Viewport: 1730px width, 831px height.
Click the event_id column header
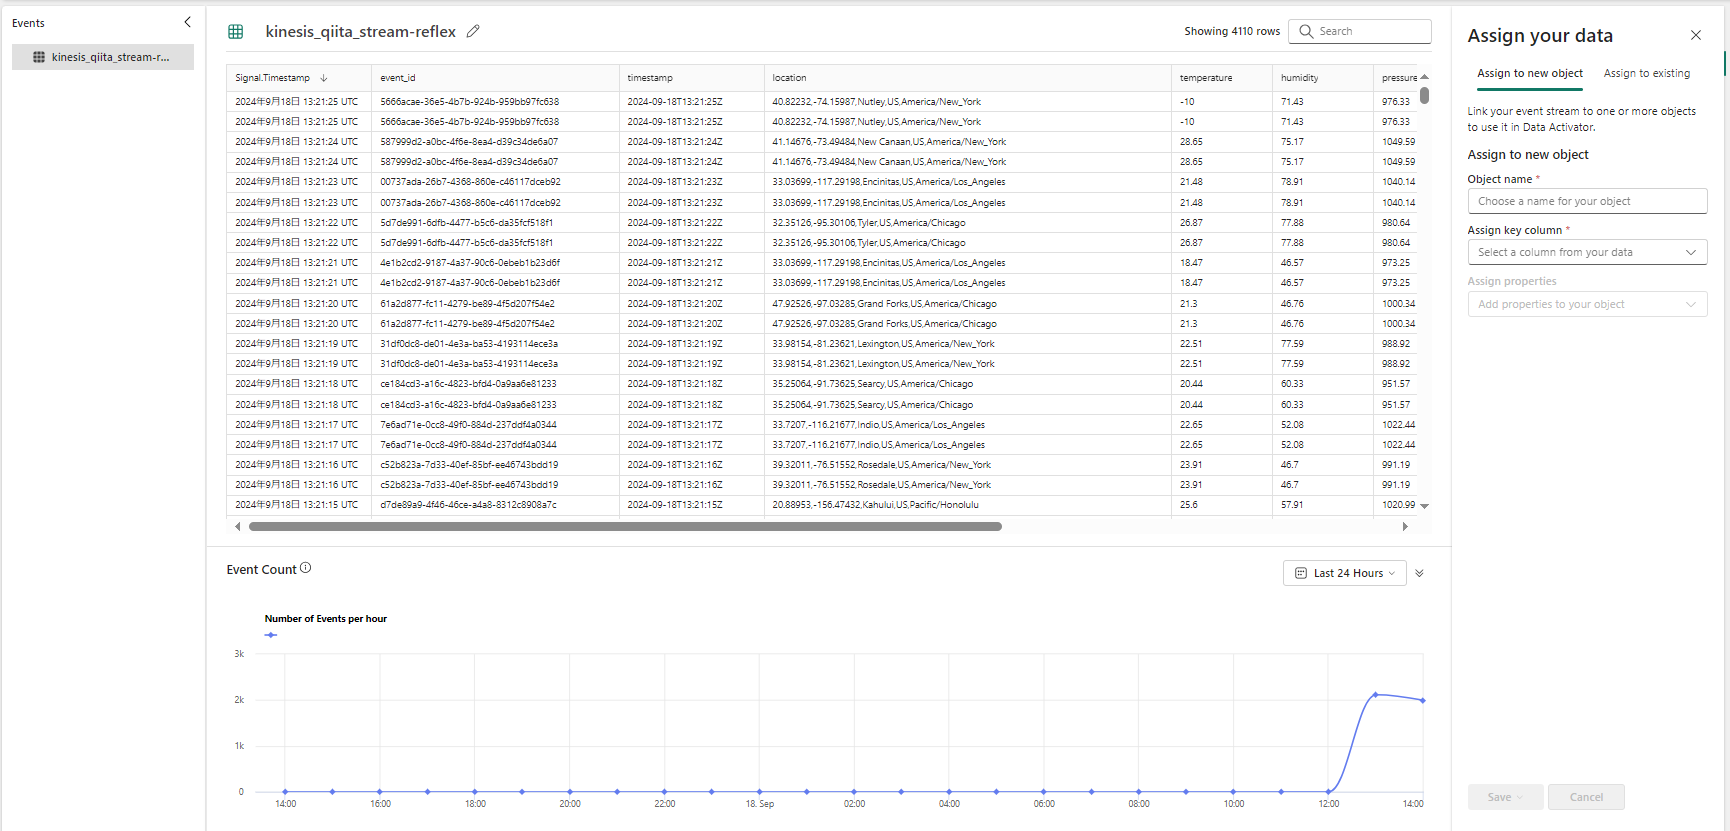(495, 78)
